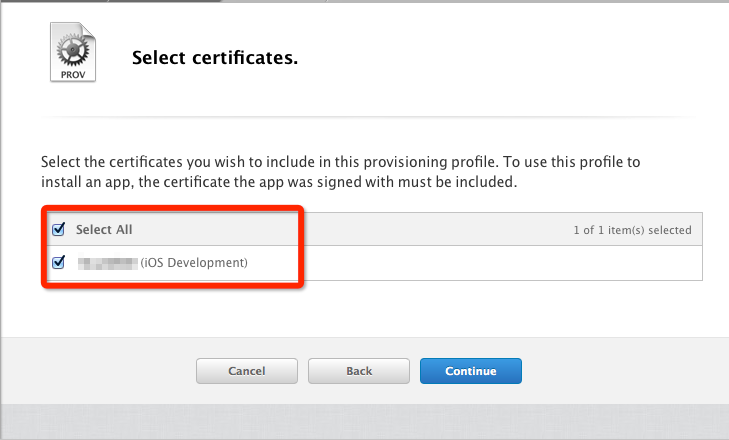
Task: Uncheck the iOS Development certificate checkbox
Action: (x=58, y=262)
